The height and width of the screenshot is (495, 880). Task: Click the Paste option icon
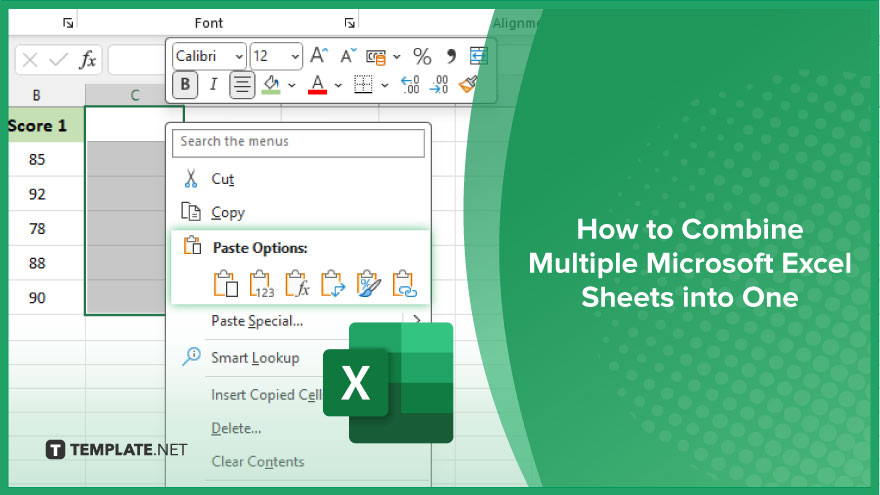[226, 283]
